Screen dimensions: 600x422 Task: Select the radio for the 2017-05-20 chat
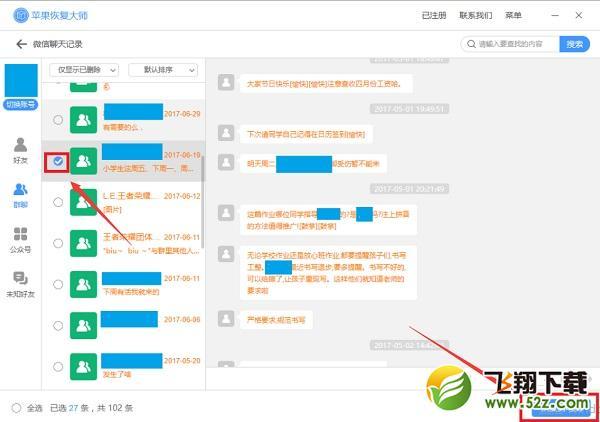coord(58,367)
